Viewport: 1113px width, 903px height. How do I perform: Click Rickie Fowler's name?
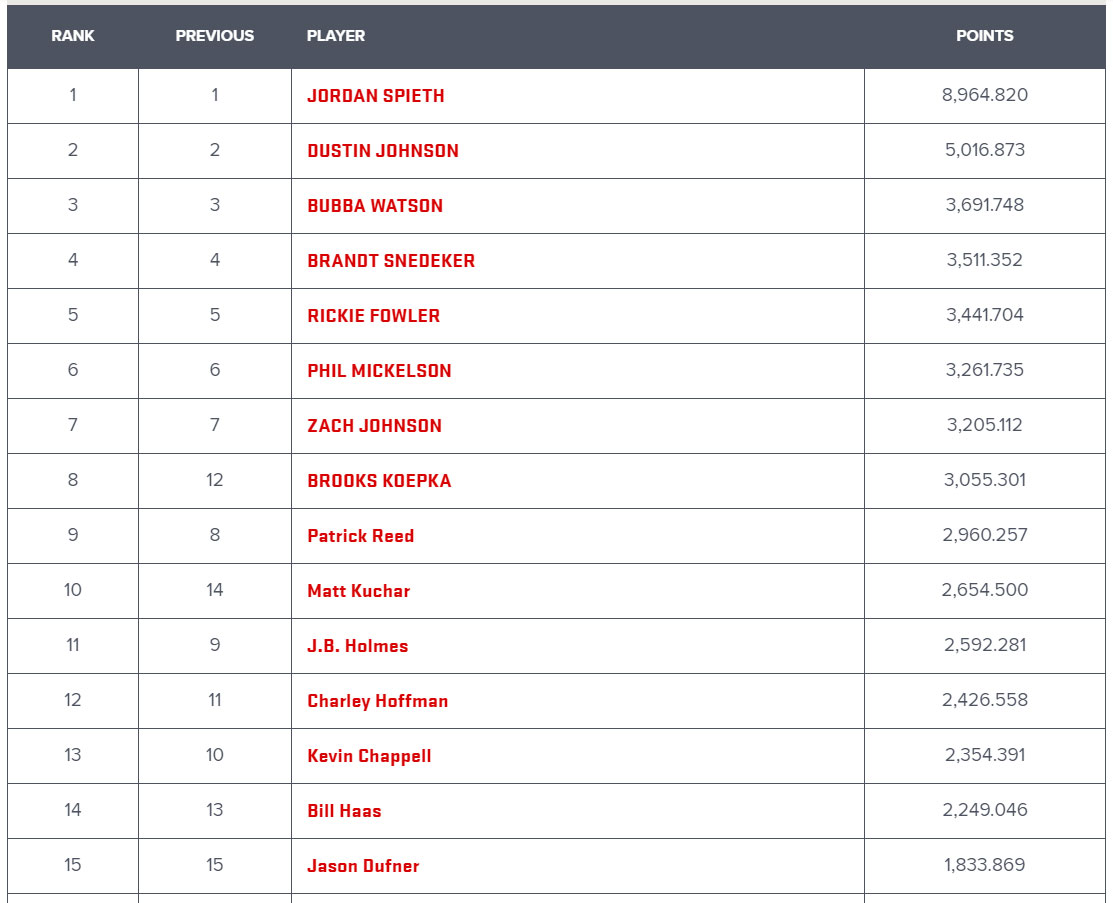coord(373,316)
